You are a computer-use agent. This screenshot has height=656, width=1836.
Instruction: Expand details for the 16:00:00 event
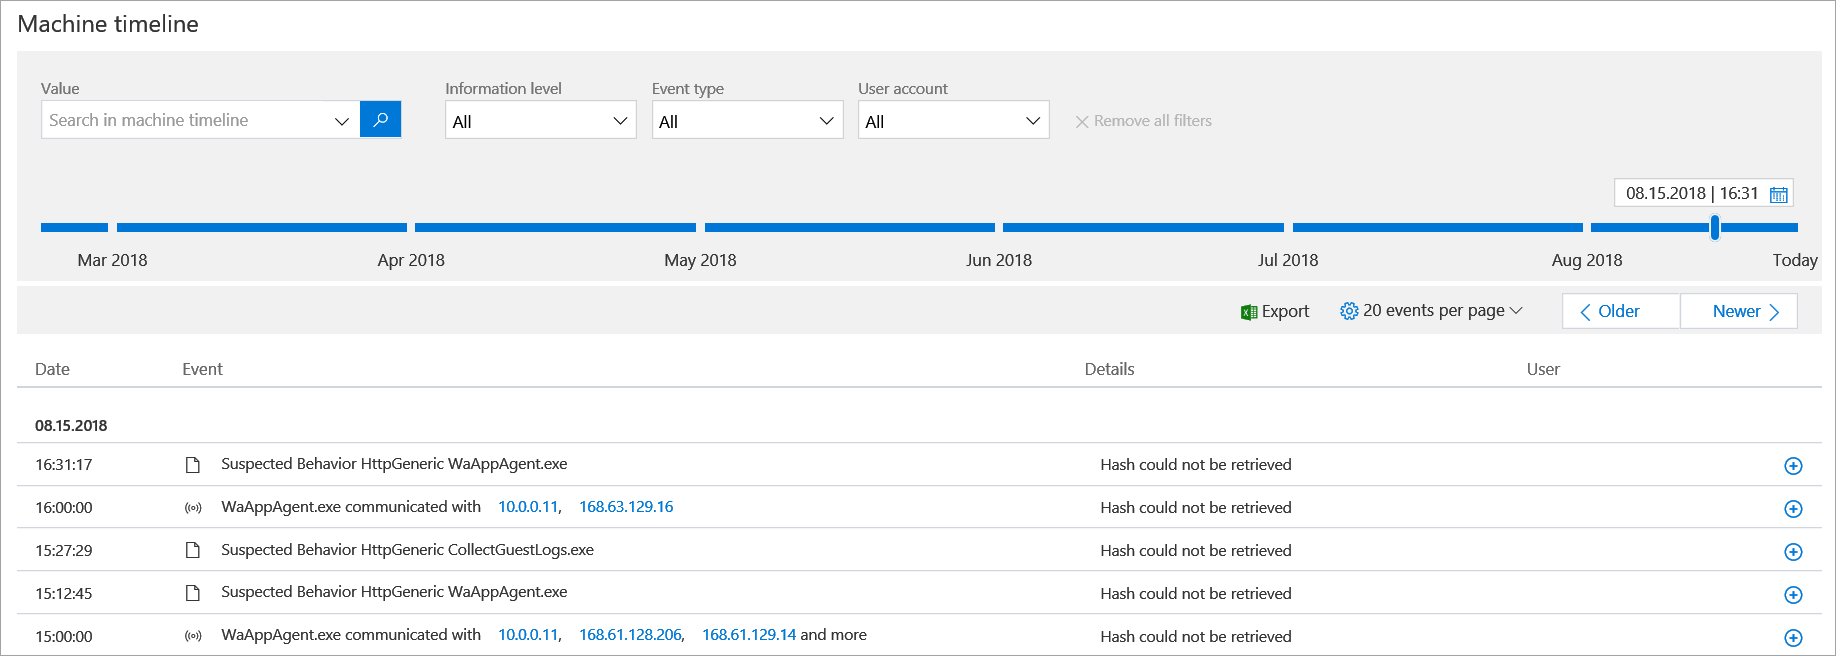(1793, 509)
